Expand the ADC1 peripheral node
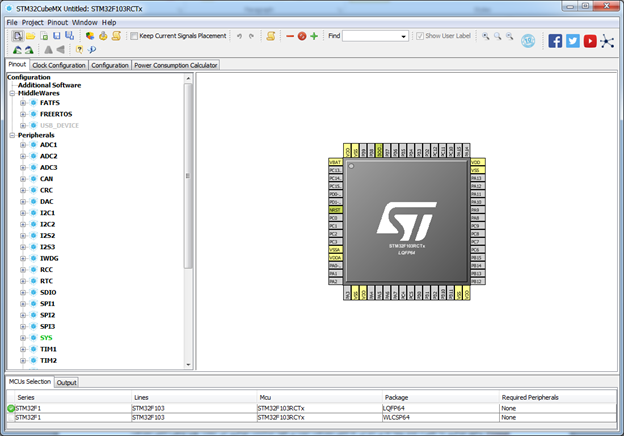The image size is (624, 436). (23, 145)
